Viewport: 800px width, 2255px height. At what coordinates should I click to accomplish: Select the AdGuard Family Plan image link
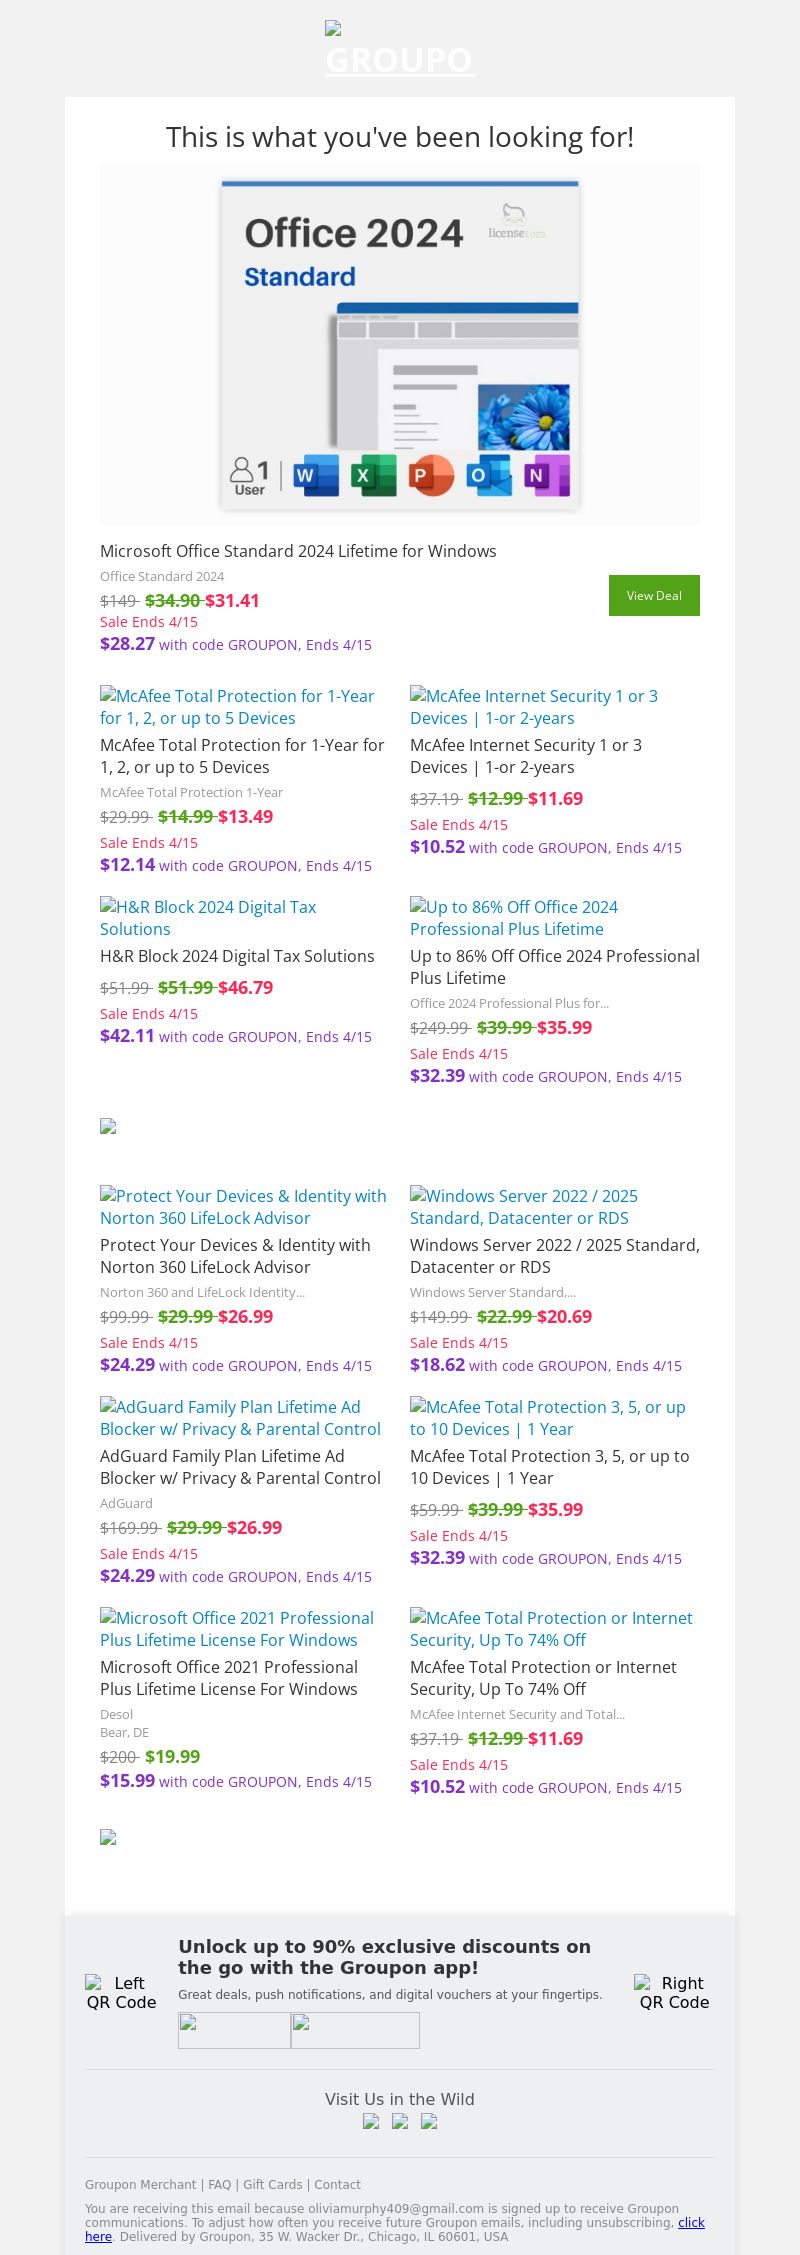point(240,1418)
